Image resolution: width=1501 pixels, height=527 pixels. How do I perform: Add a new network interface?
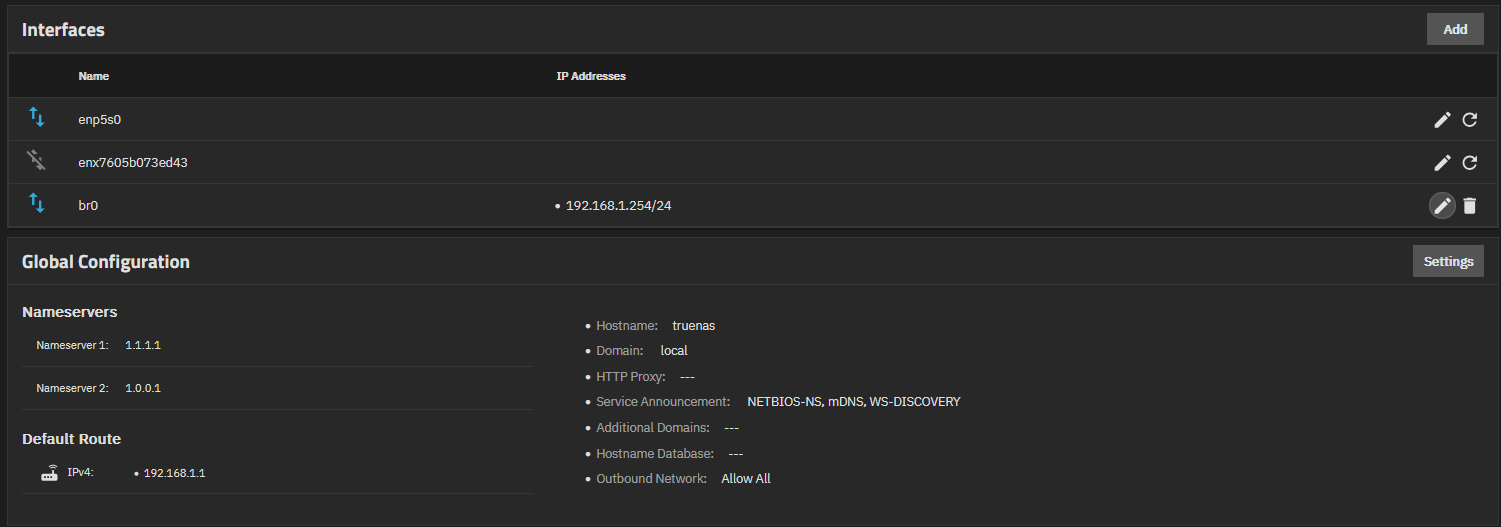click(1455, 29)
